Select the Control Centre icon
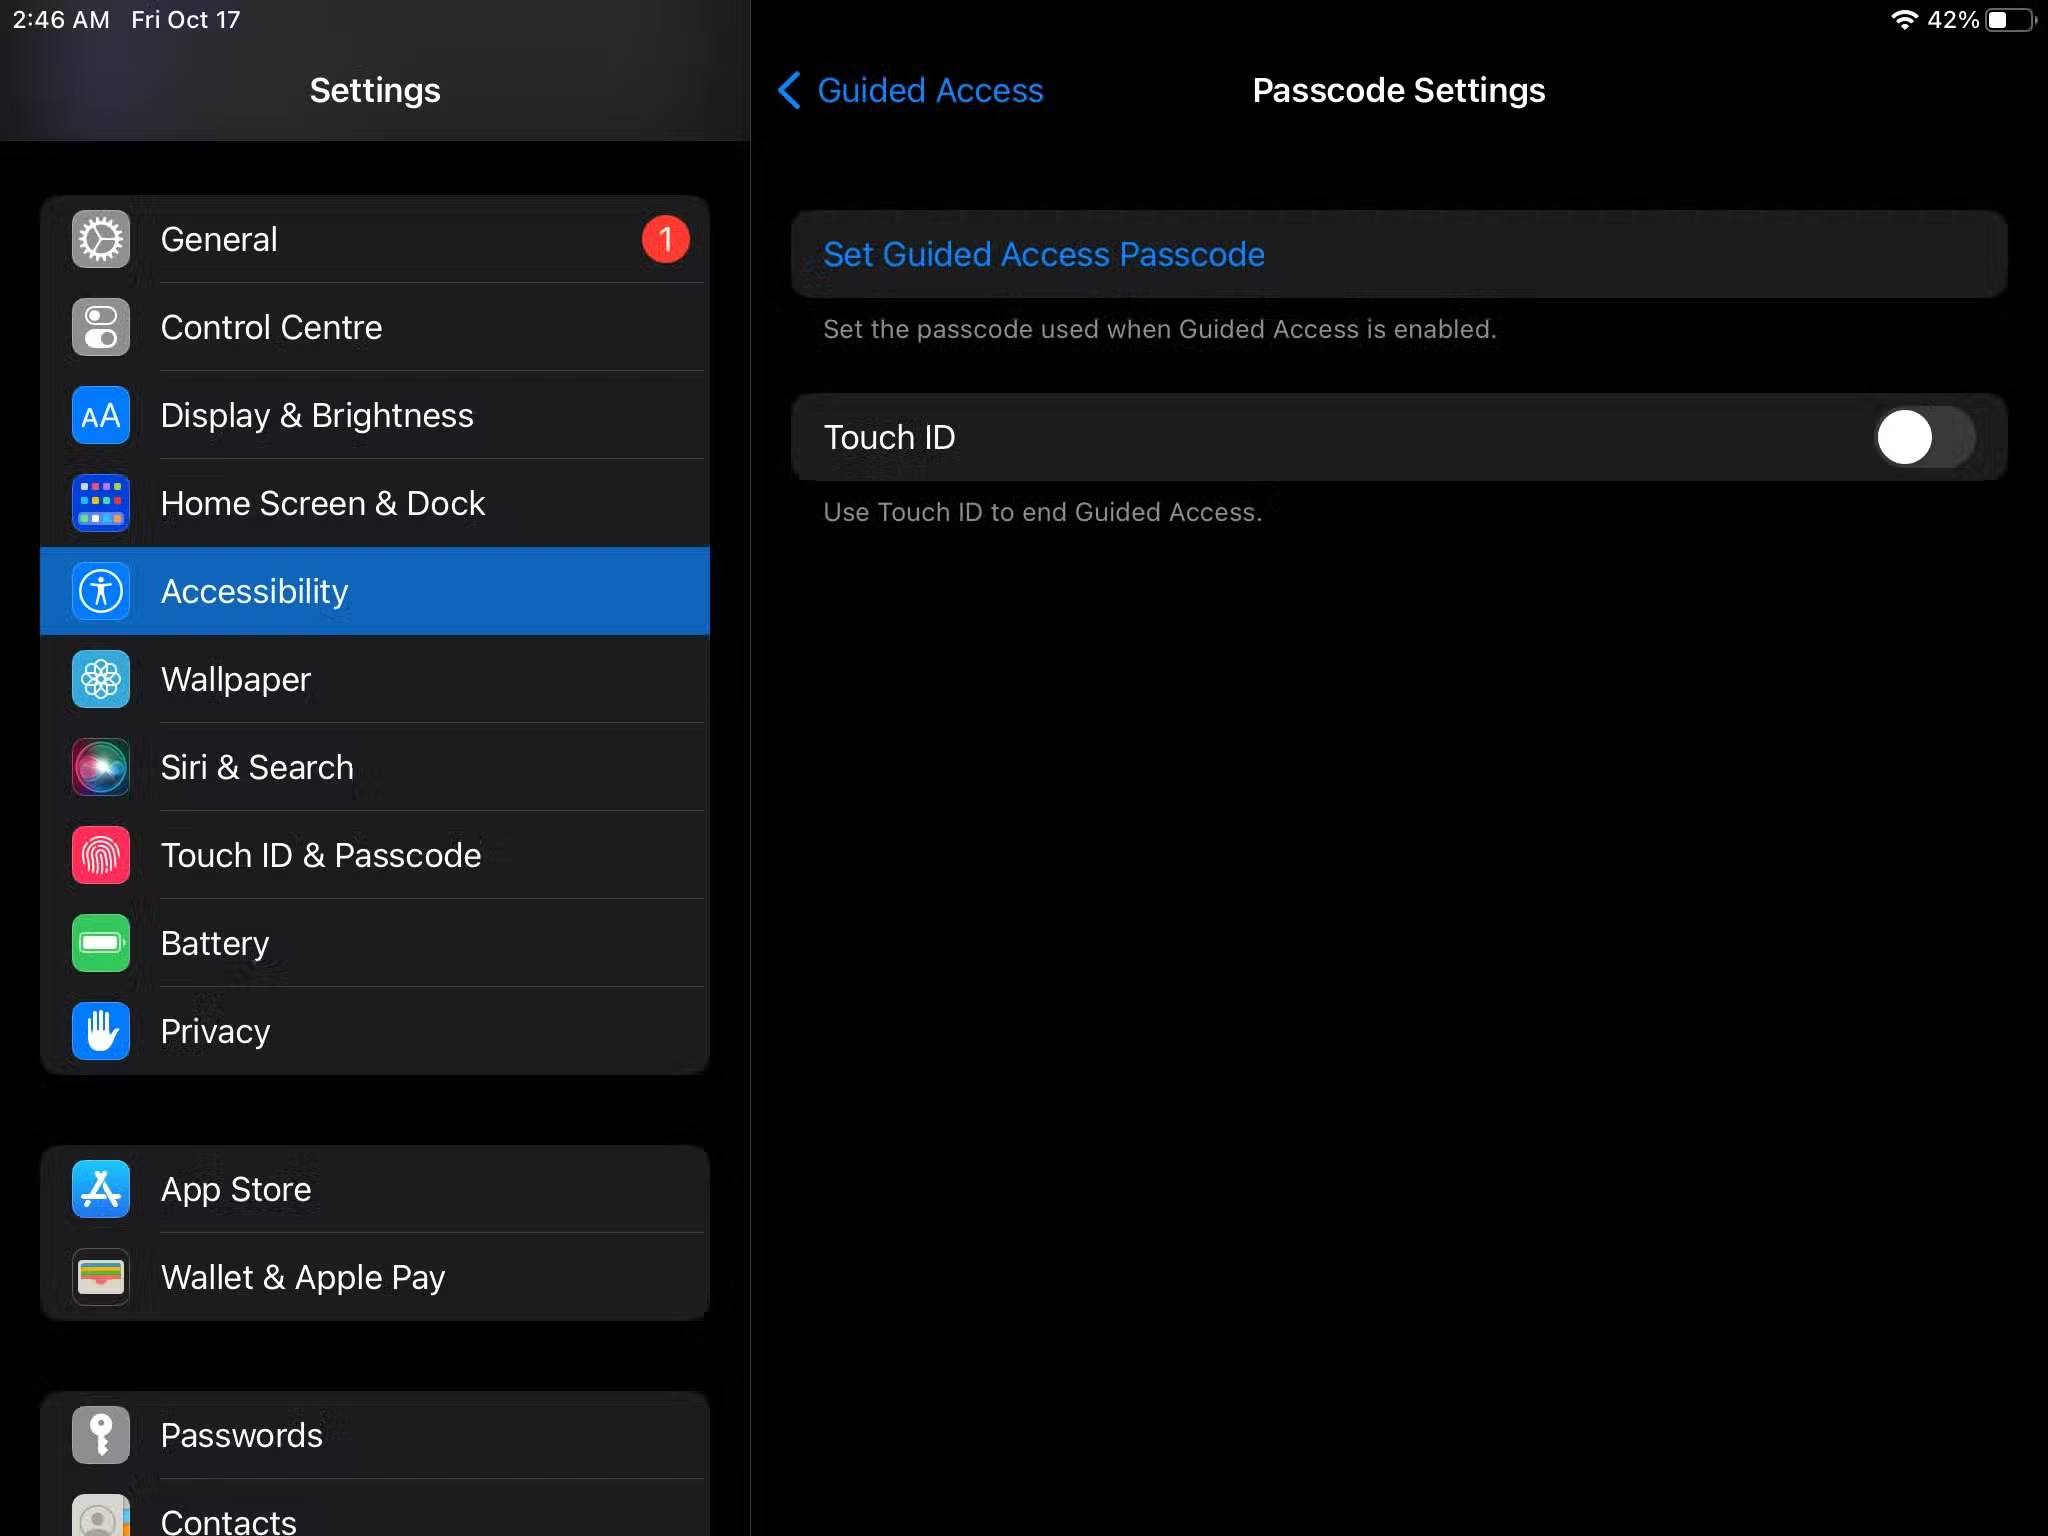 [x=100, y=327]
